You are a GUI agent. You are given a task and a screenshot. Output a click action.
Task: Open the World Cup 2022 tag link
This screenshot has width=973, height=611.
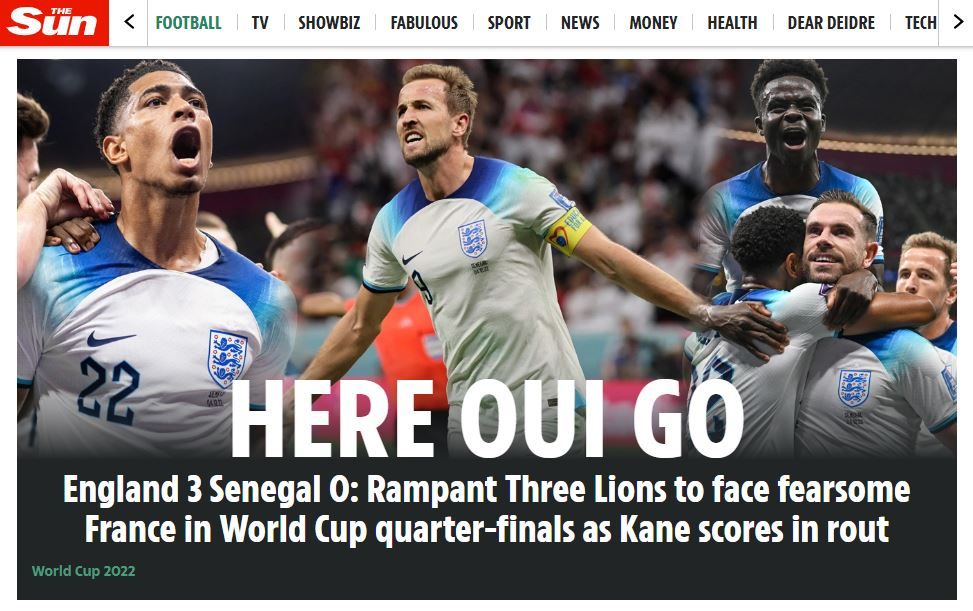click(x=83, y=571)
